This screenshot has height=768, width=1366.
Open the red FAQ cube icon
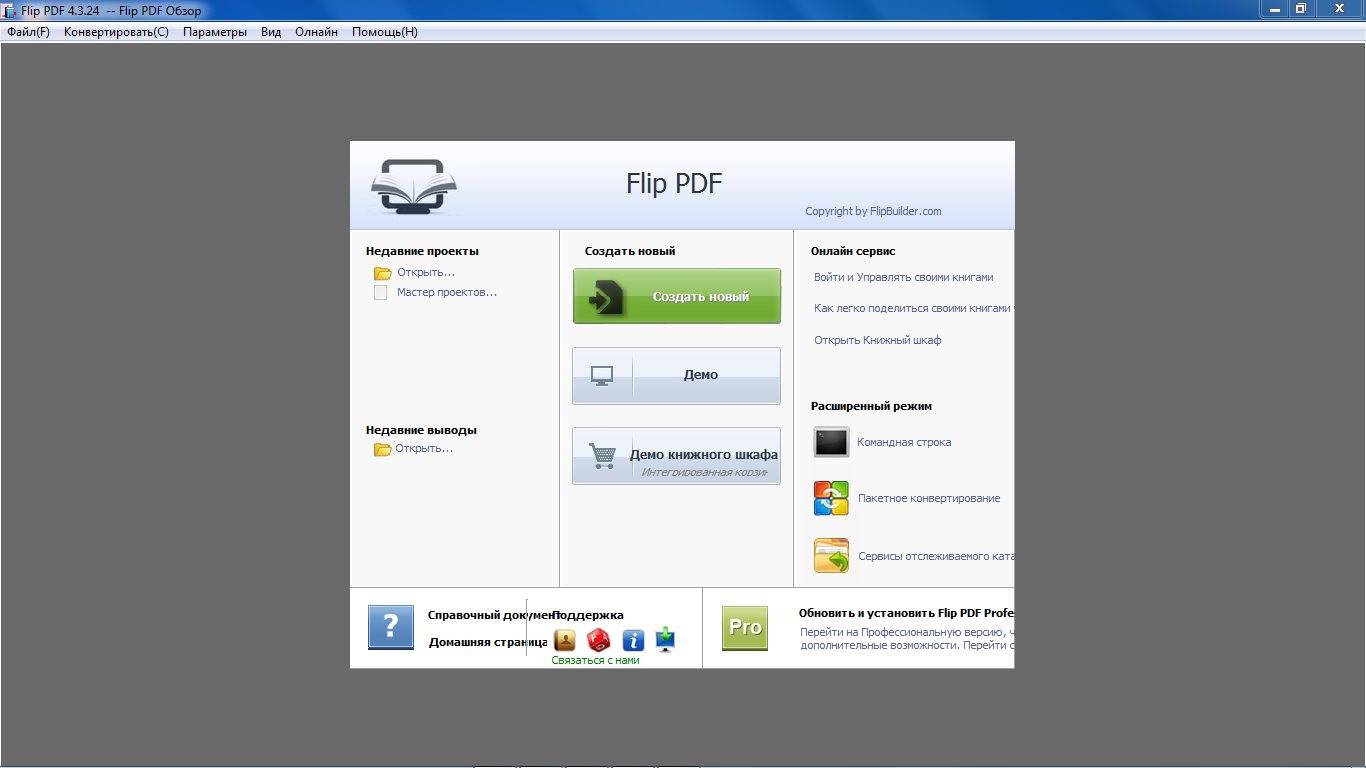598,640
